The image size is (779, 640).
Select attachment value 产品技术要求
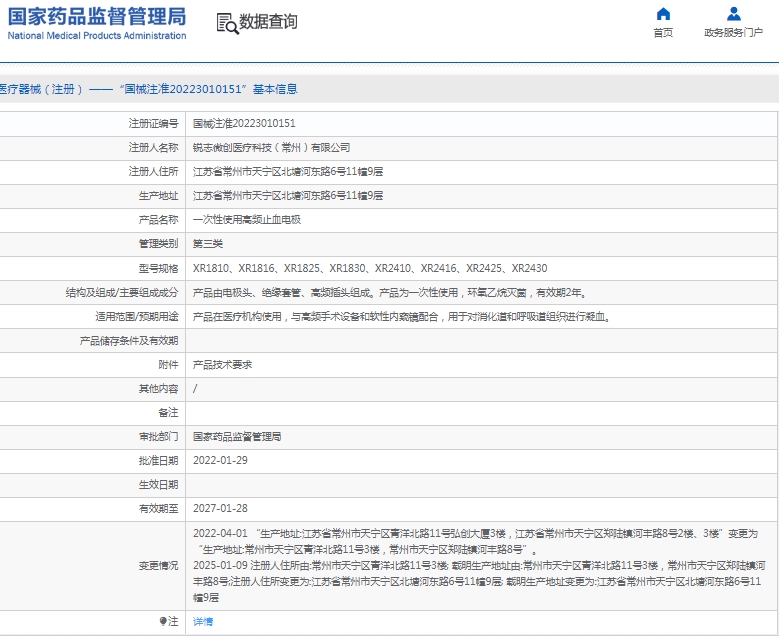223,365
